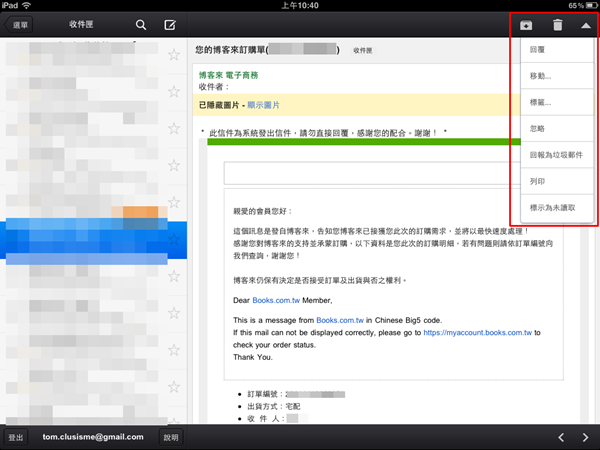The height and width of the screenshot is (450, 600).
Task: Archive this message with the archive icon
Action: coord(525,24)
